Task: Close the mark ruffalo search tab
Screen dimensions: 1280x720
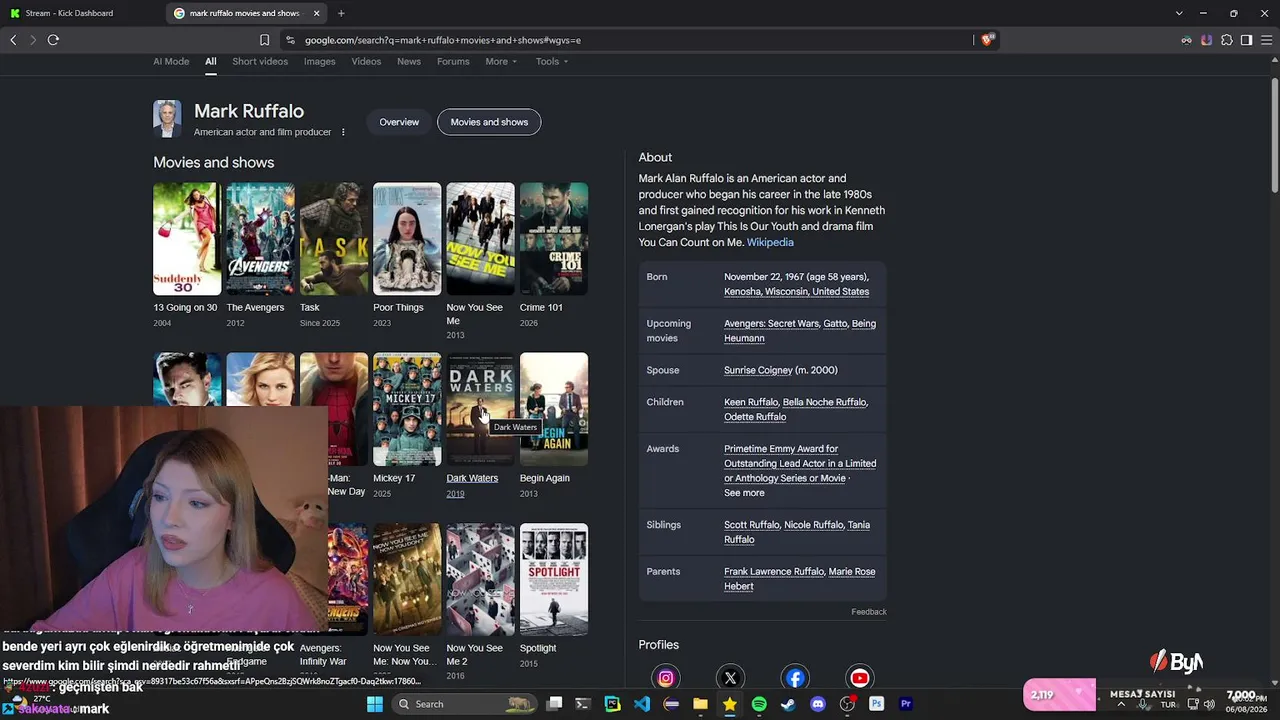Action: (x=317, y=13)
